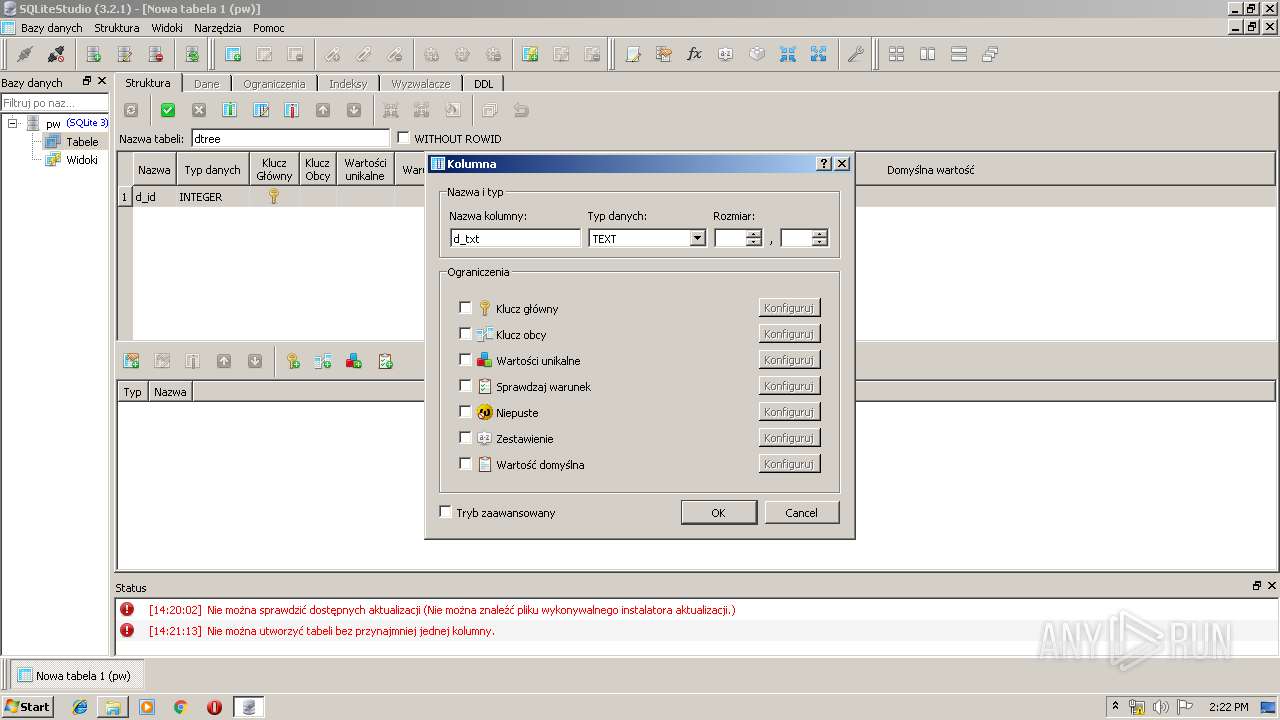The width and height of the screenshot is (1280, 720).
Task: Switch to the DDL tab
Action: click(x=484, y=84)
